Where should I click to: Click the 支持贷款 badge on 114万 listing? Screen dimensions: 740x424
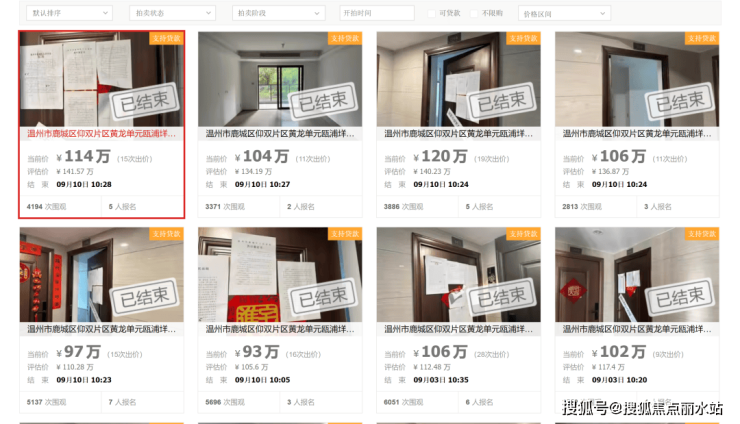pyautogui.click(x=166, y=38)
